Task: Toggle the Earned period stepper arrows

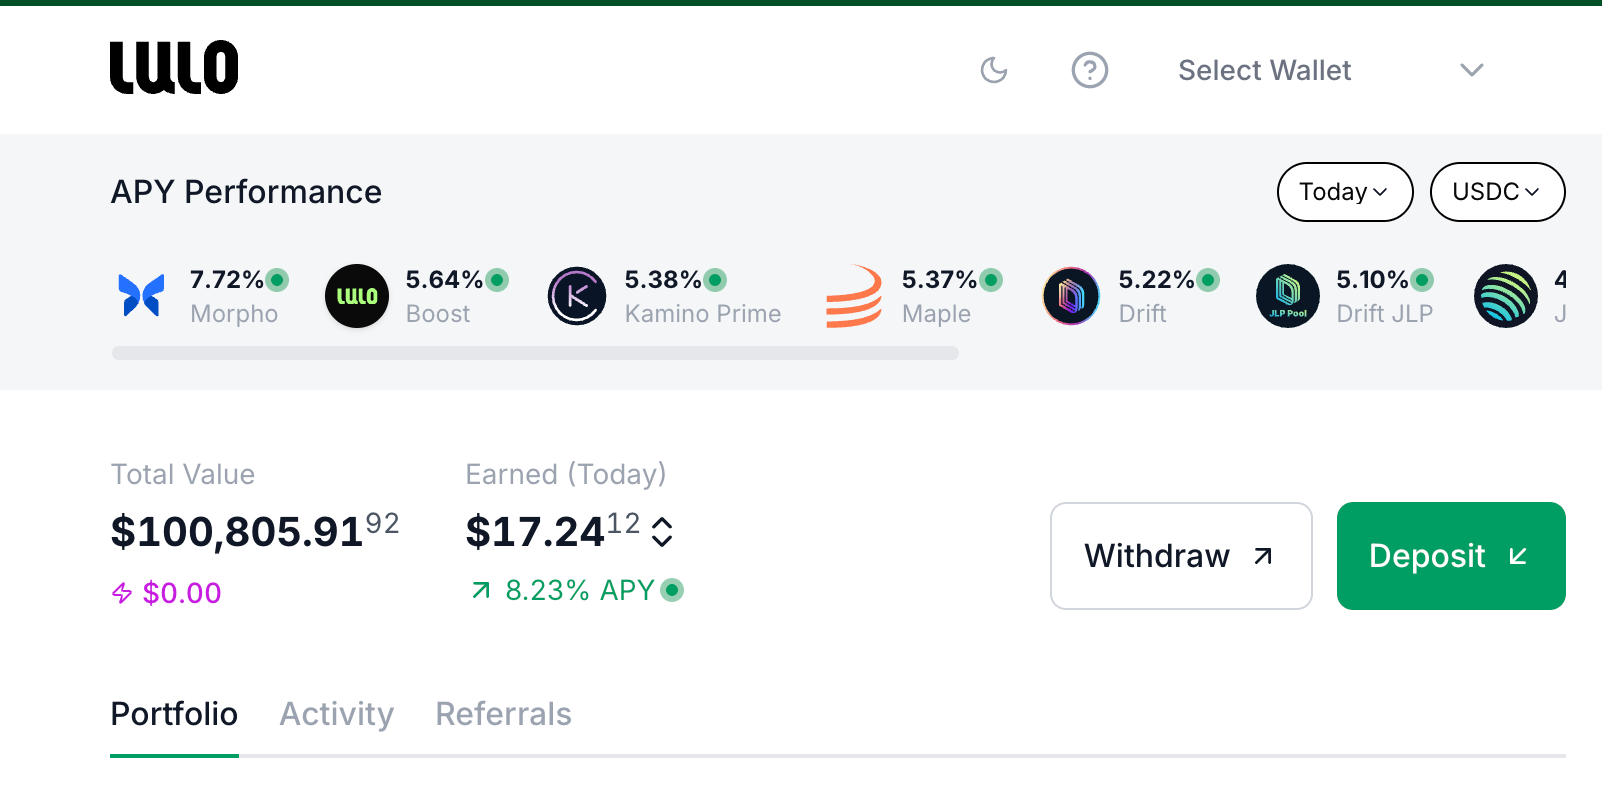Action: [662, 532]
